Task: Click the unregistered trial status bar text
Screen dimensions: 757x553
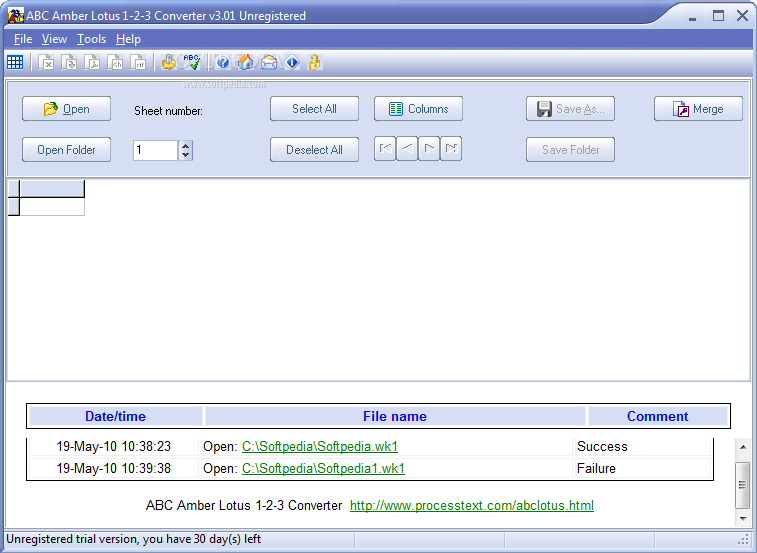Action: [x=133, y=539]
